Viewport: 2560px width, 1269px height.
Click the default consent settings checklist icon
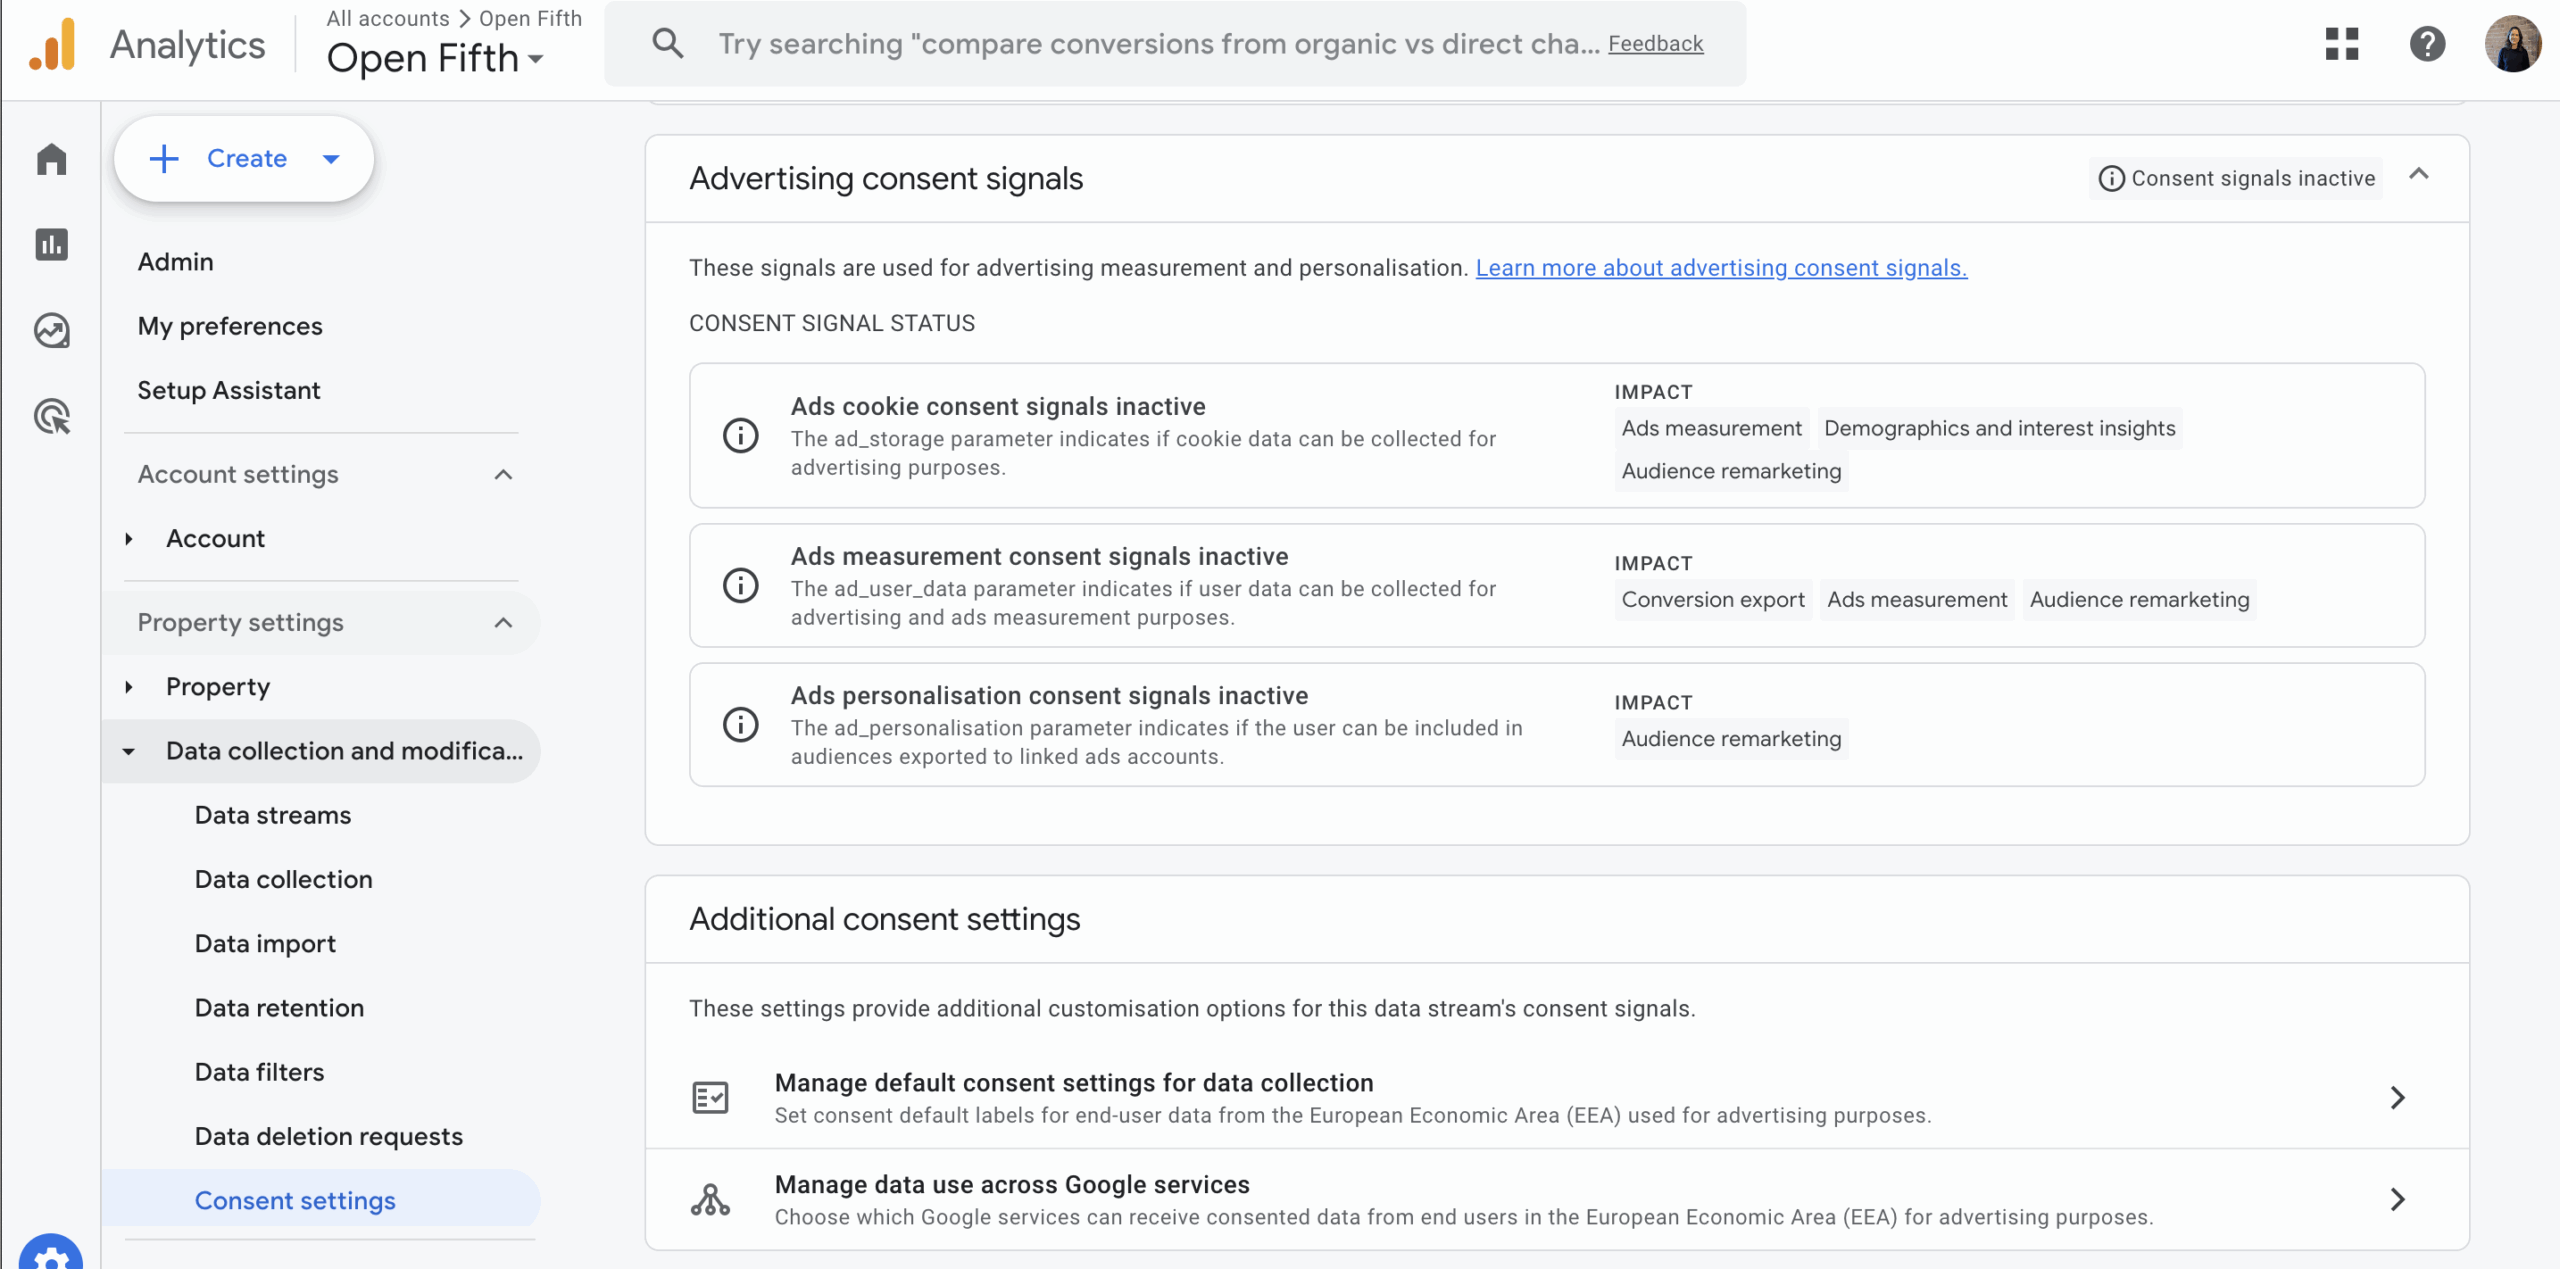coord(711,1098)
